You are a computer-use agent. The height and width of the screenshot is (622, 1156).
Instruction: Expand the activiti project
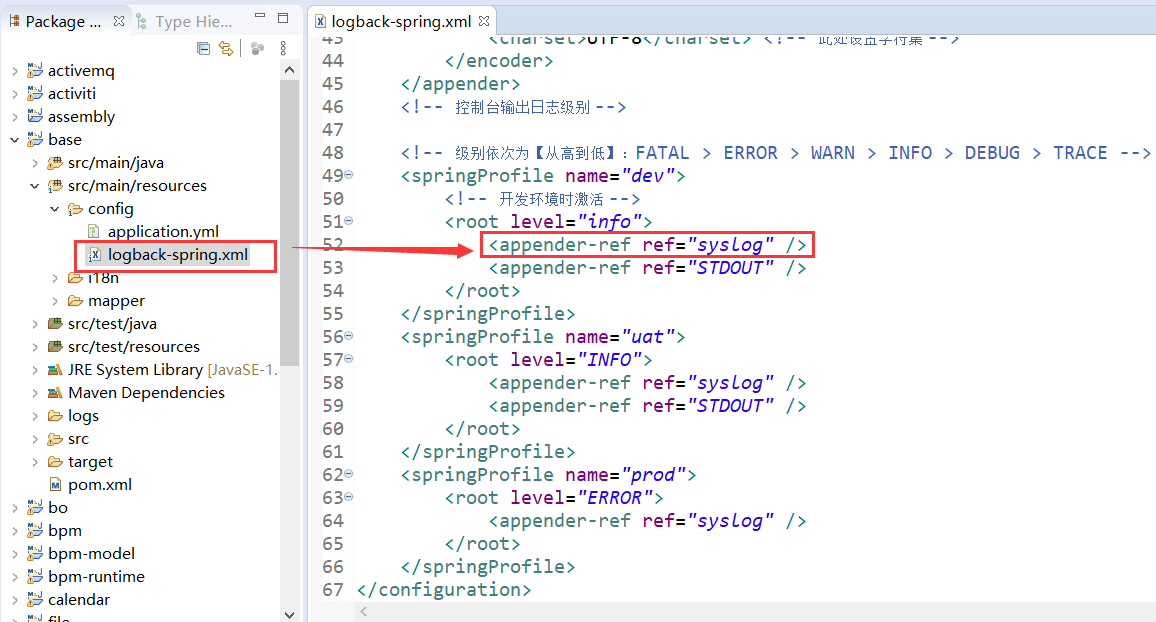(x=15, y=94)
